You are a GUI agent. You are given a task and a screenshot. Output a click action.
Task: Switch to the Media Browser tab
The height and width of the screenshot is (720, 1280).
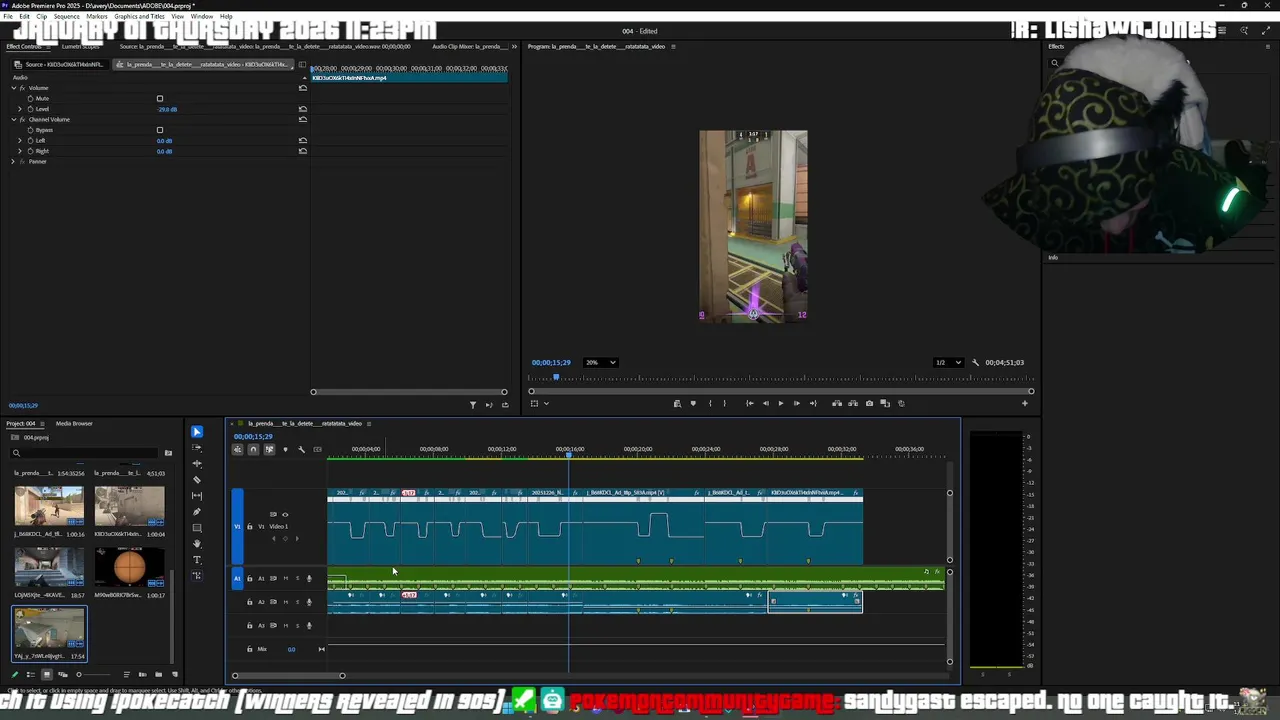click(74, 423)
